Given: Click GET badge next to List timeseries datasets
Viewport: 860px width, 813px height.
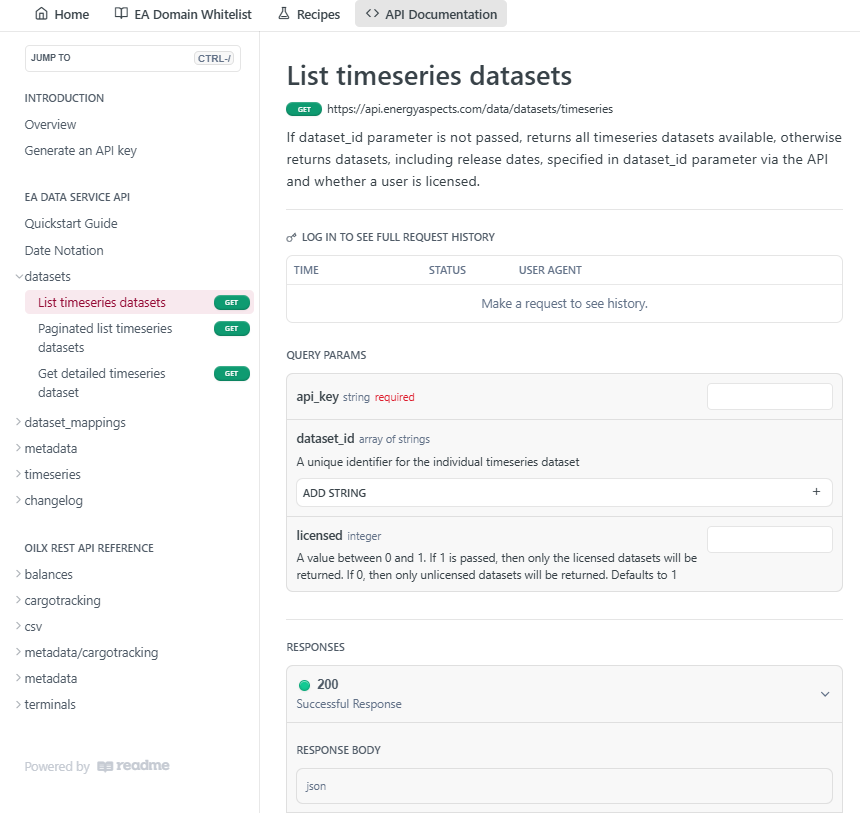Looking at the screenshot, I should [x=231, y=302].
